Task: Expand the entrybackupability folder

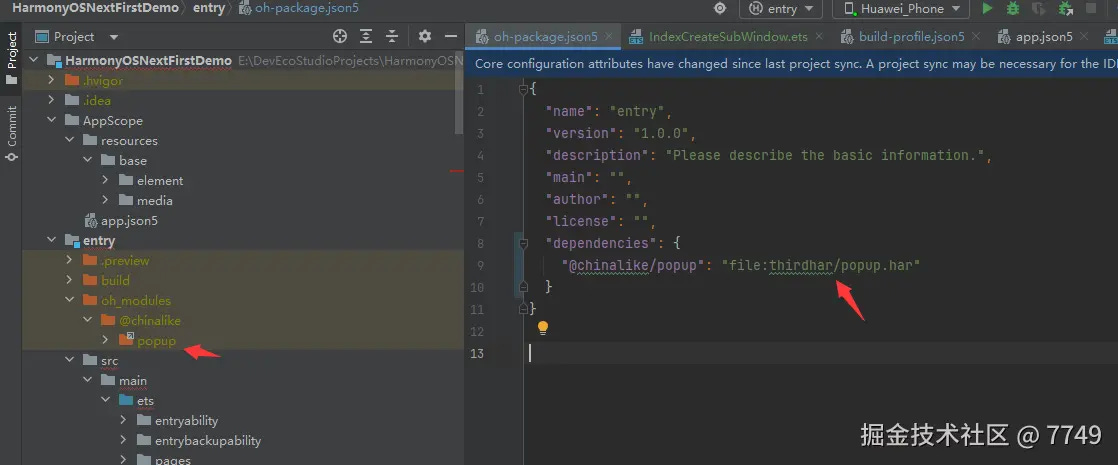Action: point(123,440)
